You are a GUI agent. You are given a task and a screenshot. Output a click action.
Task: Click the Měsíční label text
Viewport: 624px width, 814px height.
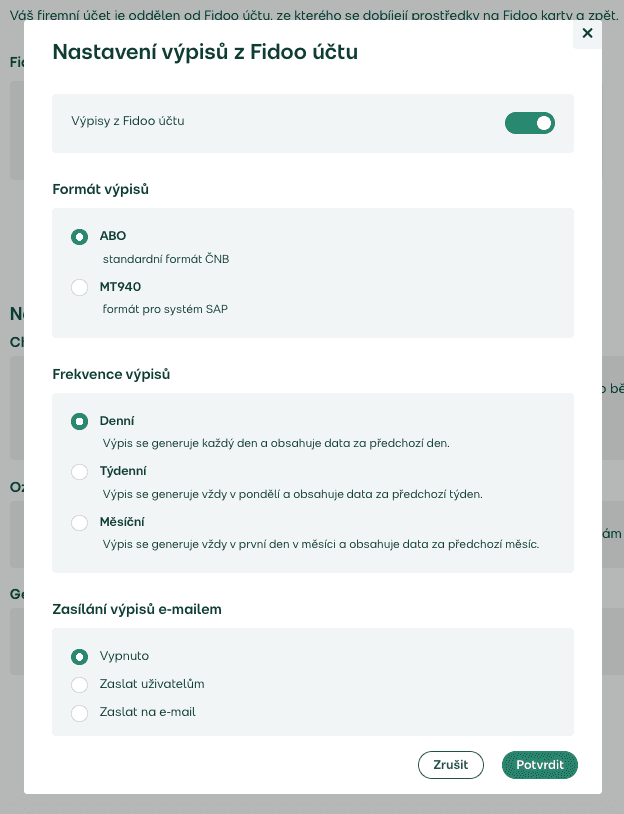pos(122,522)
